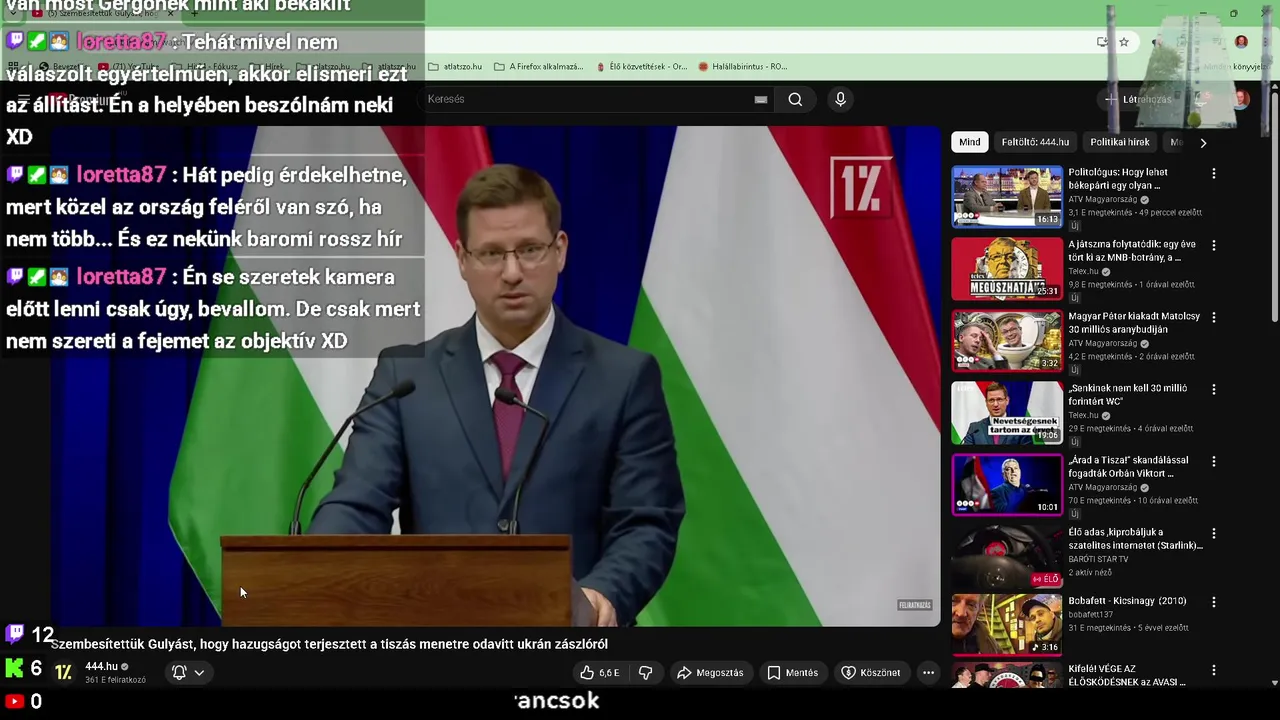
Task: Open the 444.hu channel avatar
Action: coord(63,673)
